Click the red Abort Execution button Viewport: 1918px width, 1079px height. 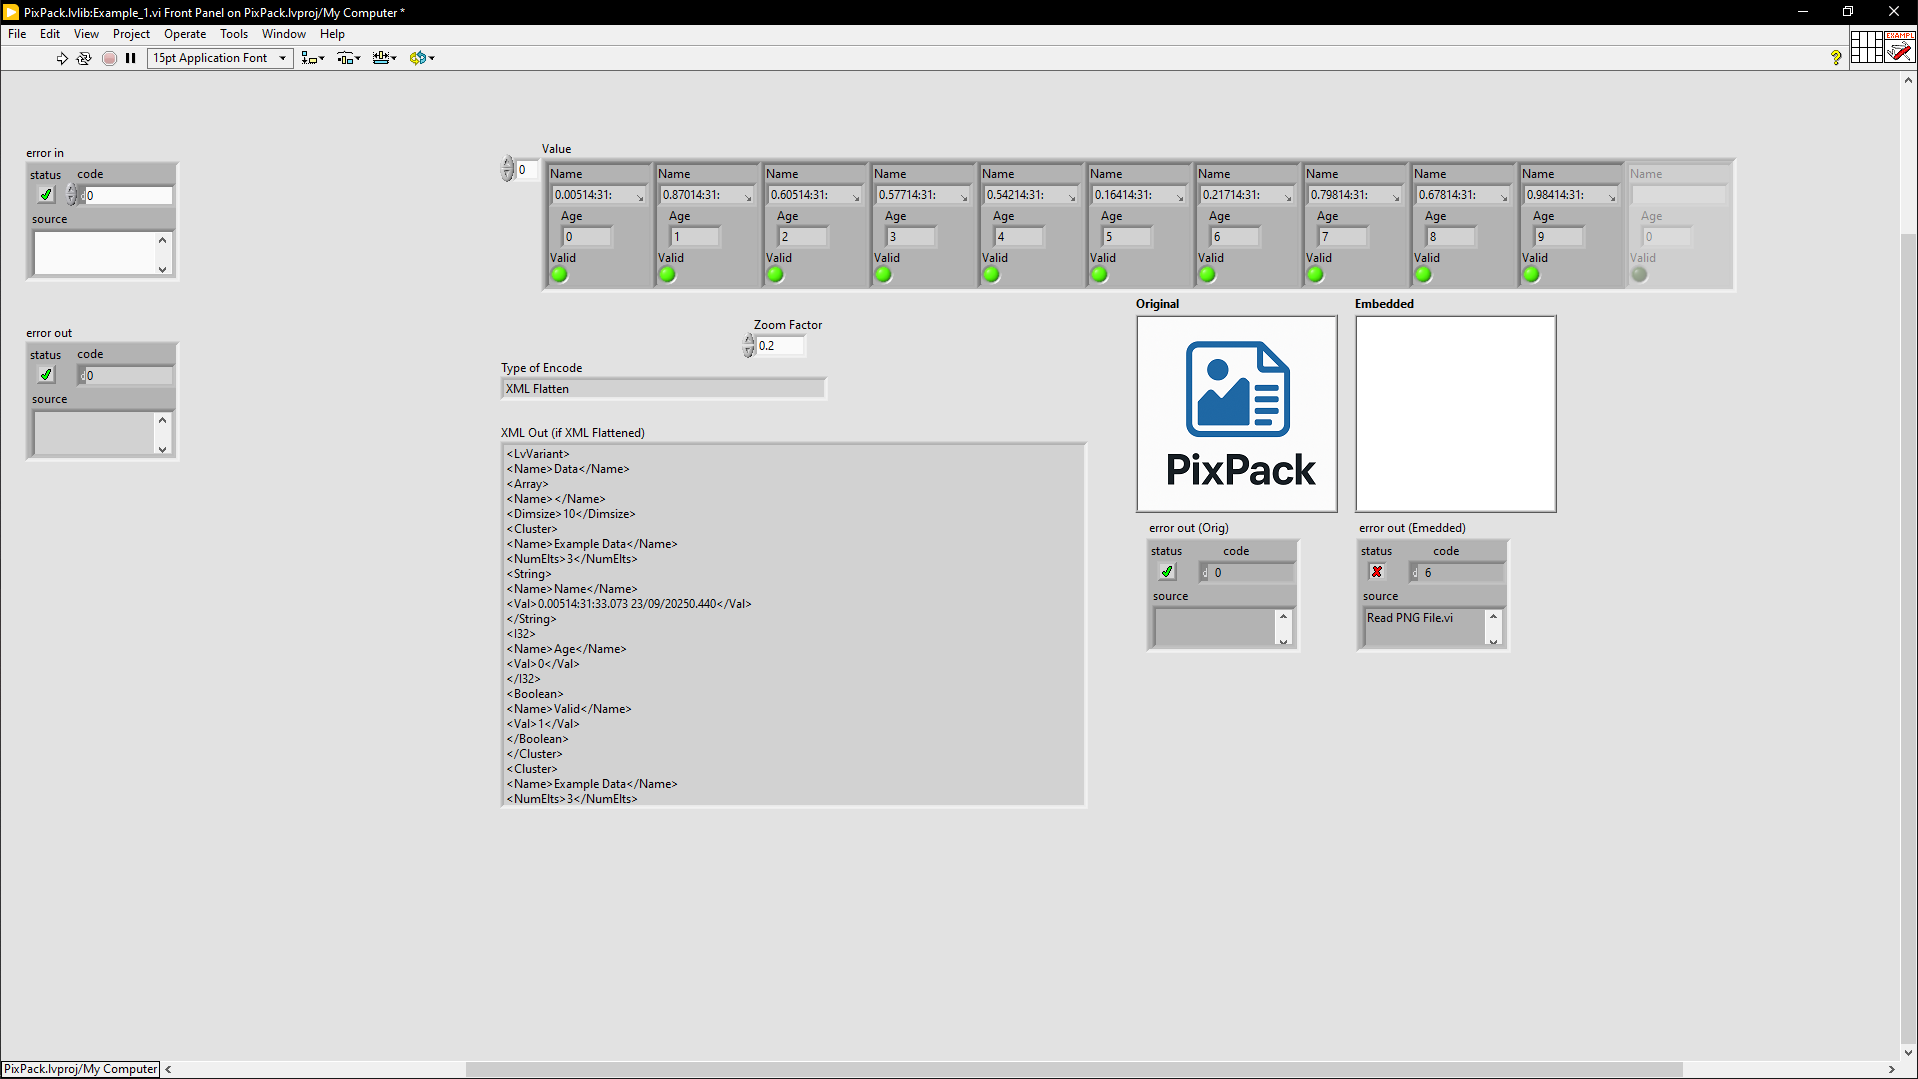pos(109,58)
